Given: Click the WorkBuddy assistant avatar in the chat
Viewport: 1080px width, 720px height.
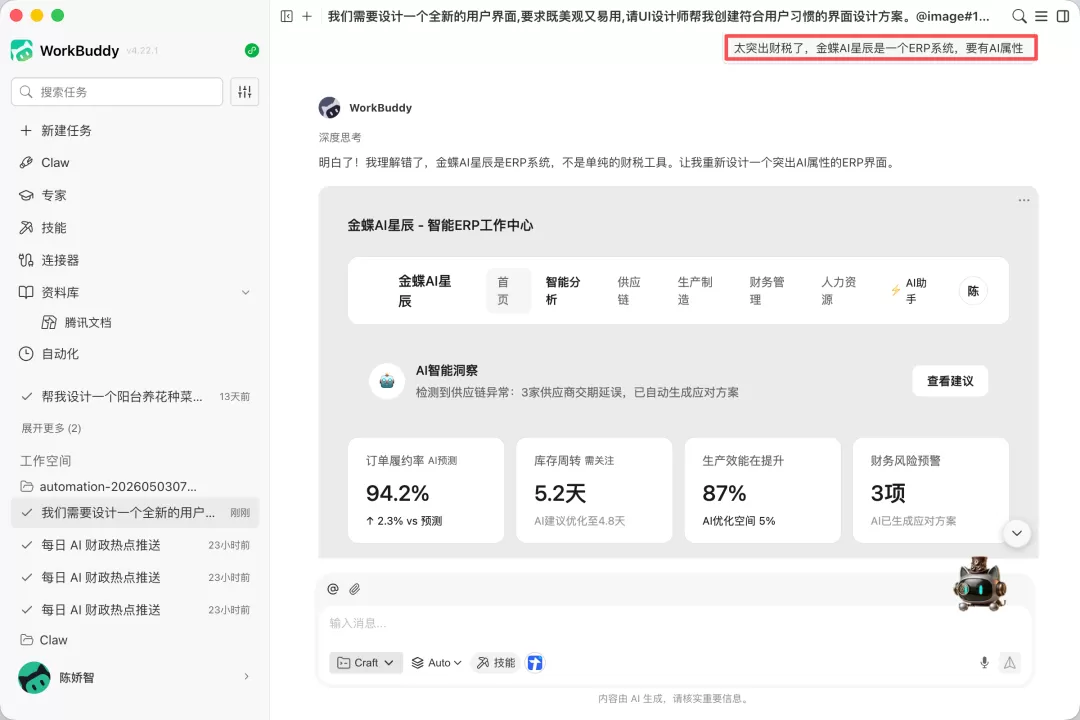Looking at the screenshot, I should tap(329, 107).
